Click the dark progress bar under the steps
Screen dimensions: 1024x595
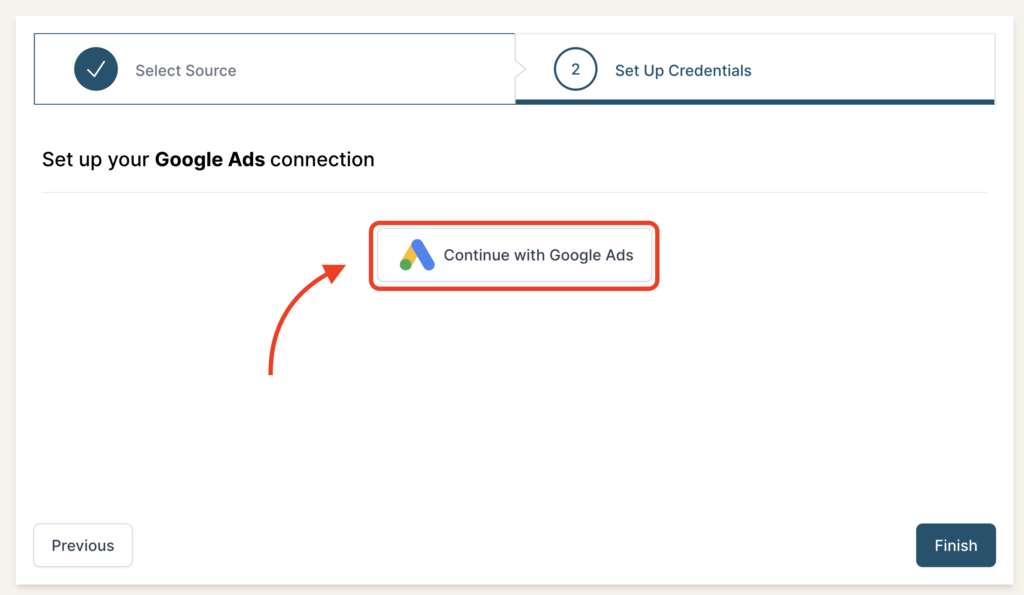[755, 99]
